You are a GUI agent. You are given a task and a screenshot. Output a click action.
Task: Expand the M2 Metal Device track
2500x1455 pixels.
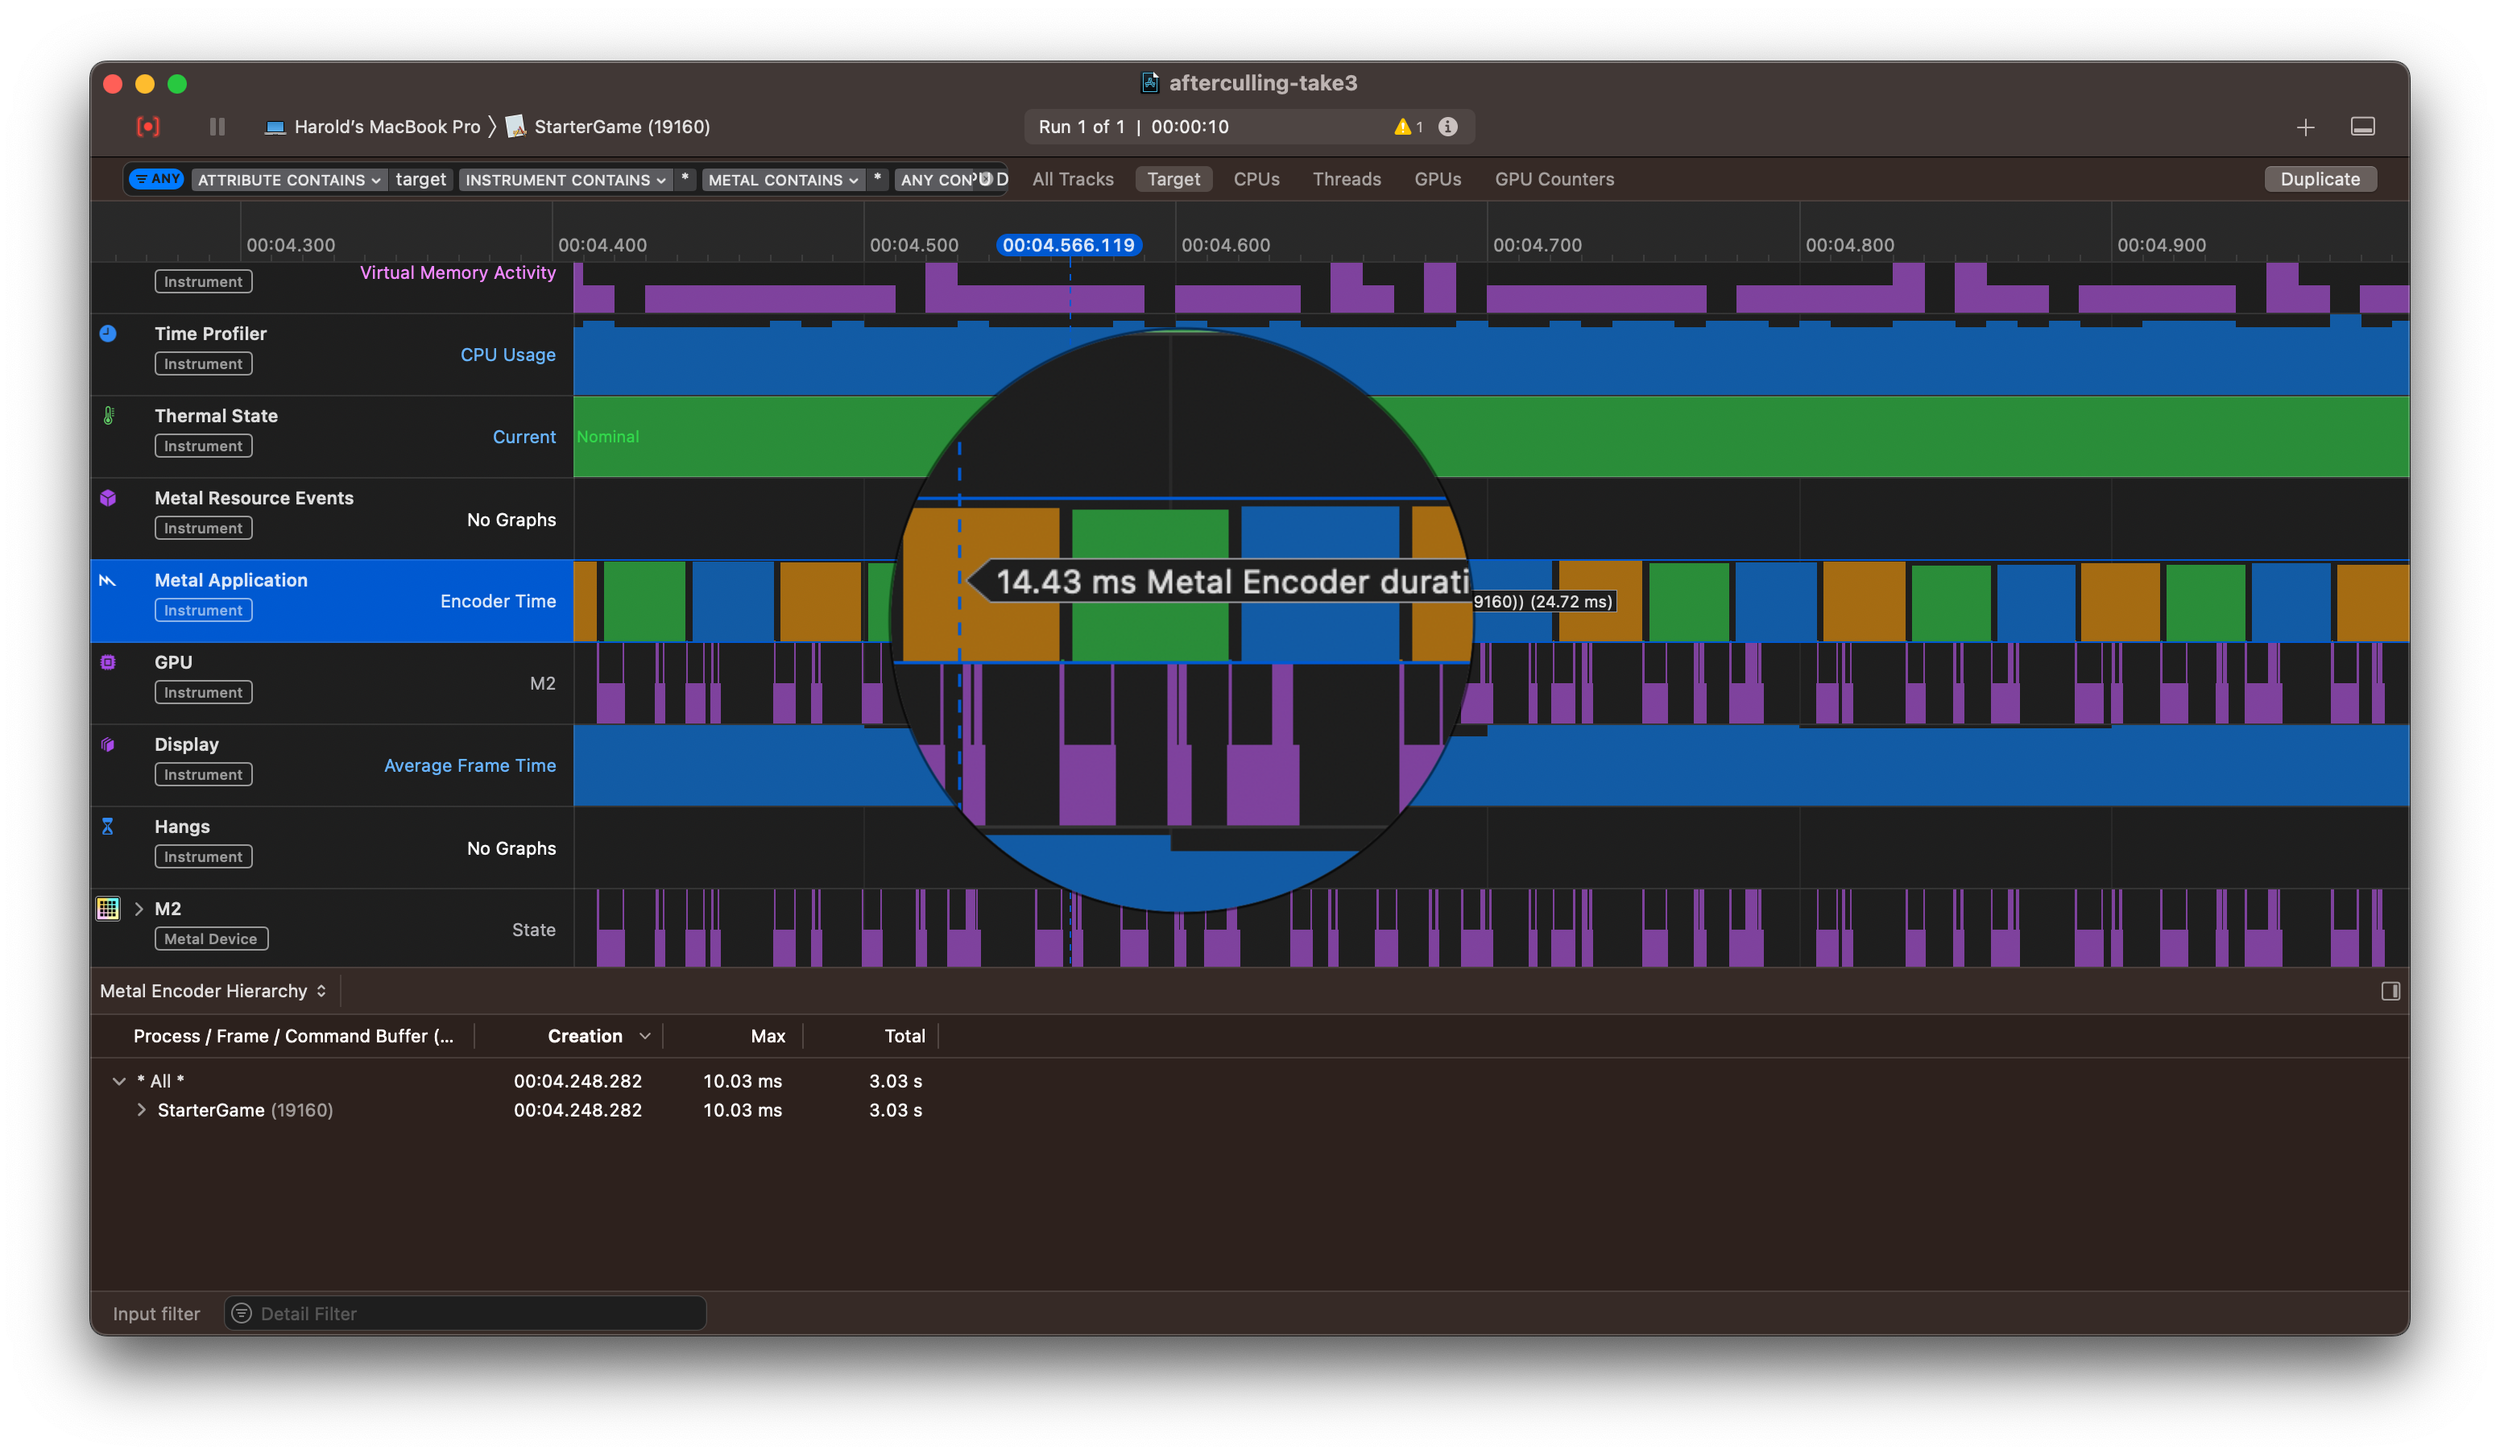[139, 909]
